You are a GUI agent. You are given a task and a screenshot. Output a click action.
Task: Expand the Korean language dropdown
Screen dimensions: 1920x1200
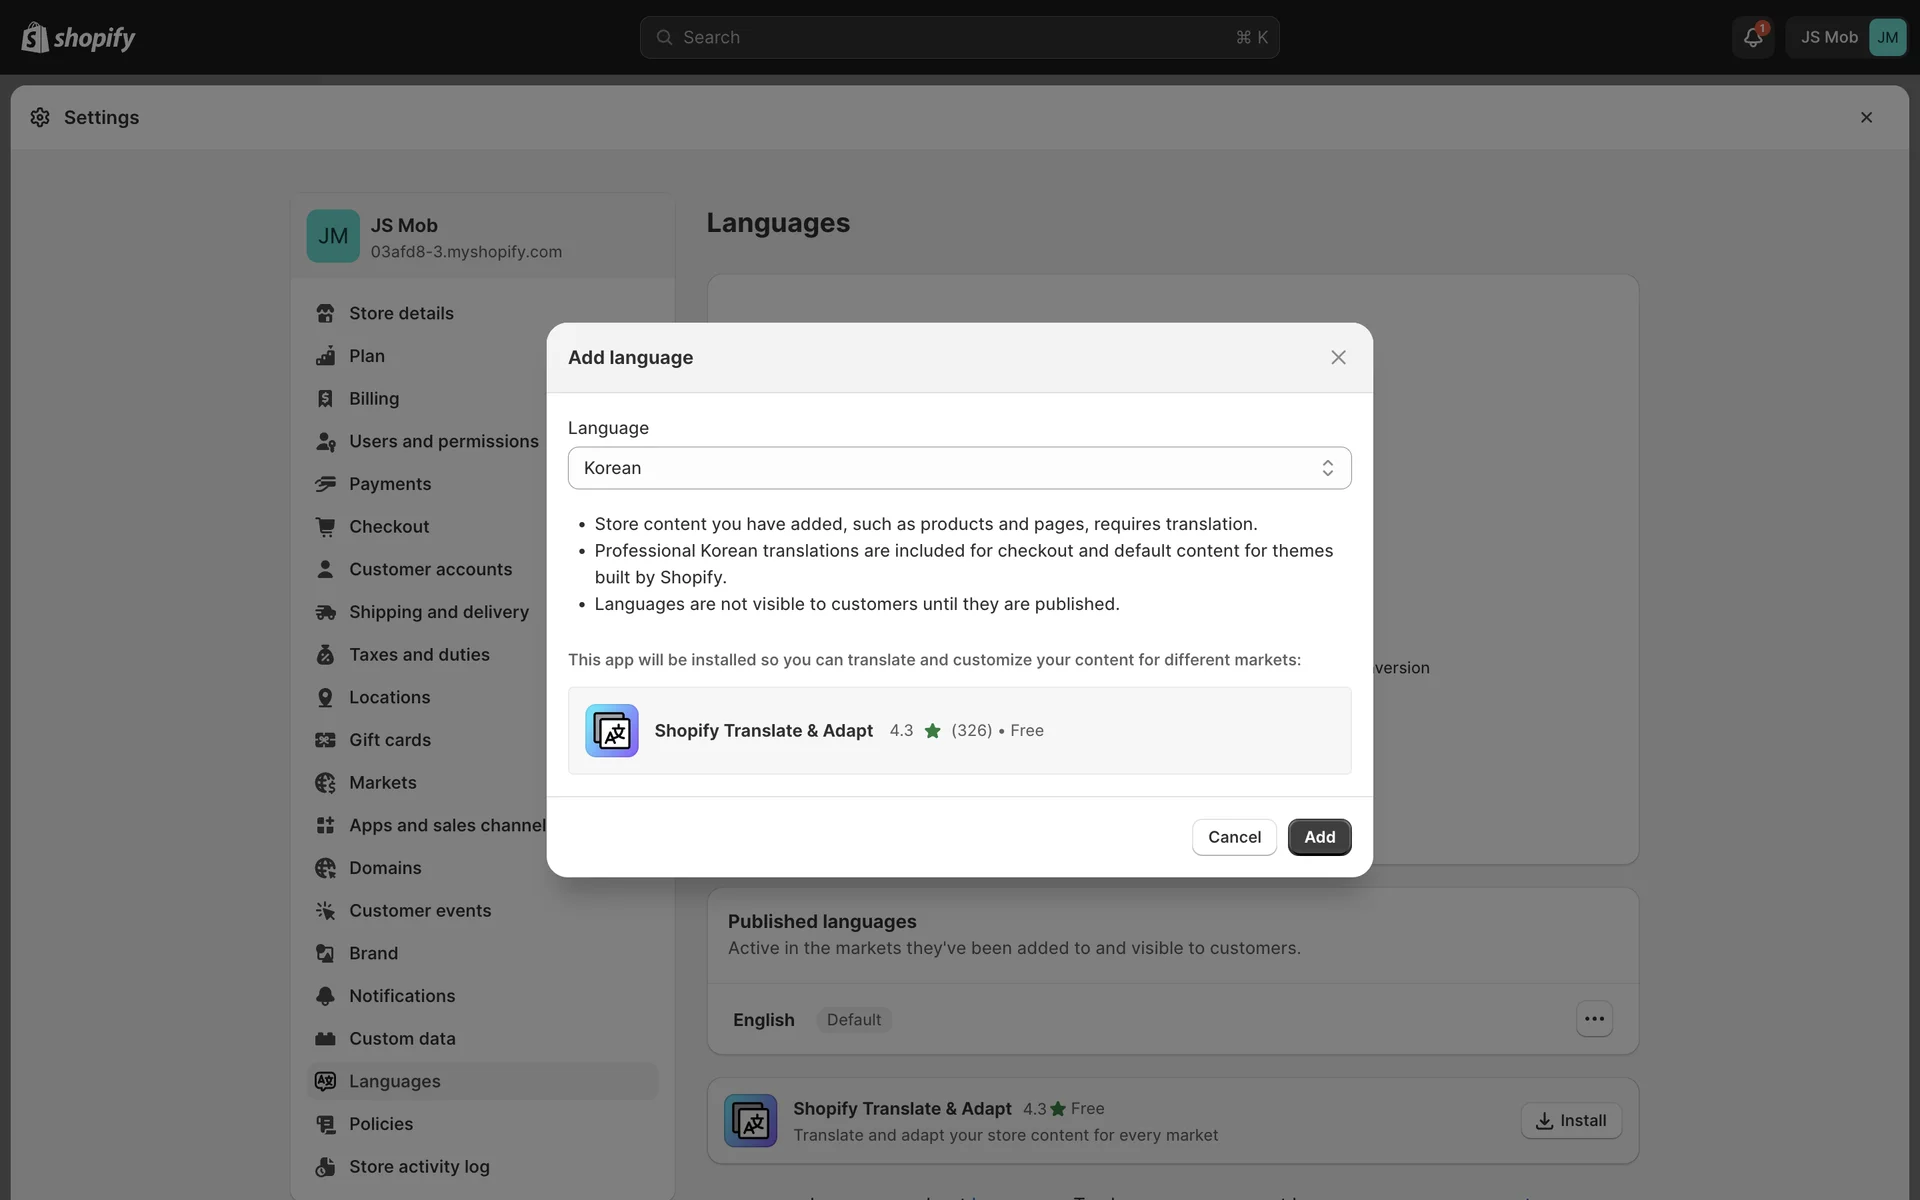(x=959, y=468)
